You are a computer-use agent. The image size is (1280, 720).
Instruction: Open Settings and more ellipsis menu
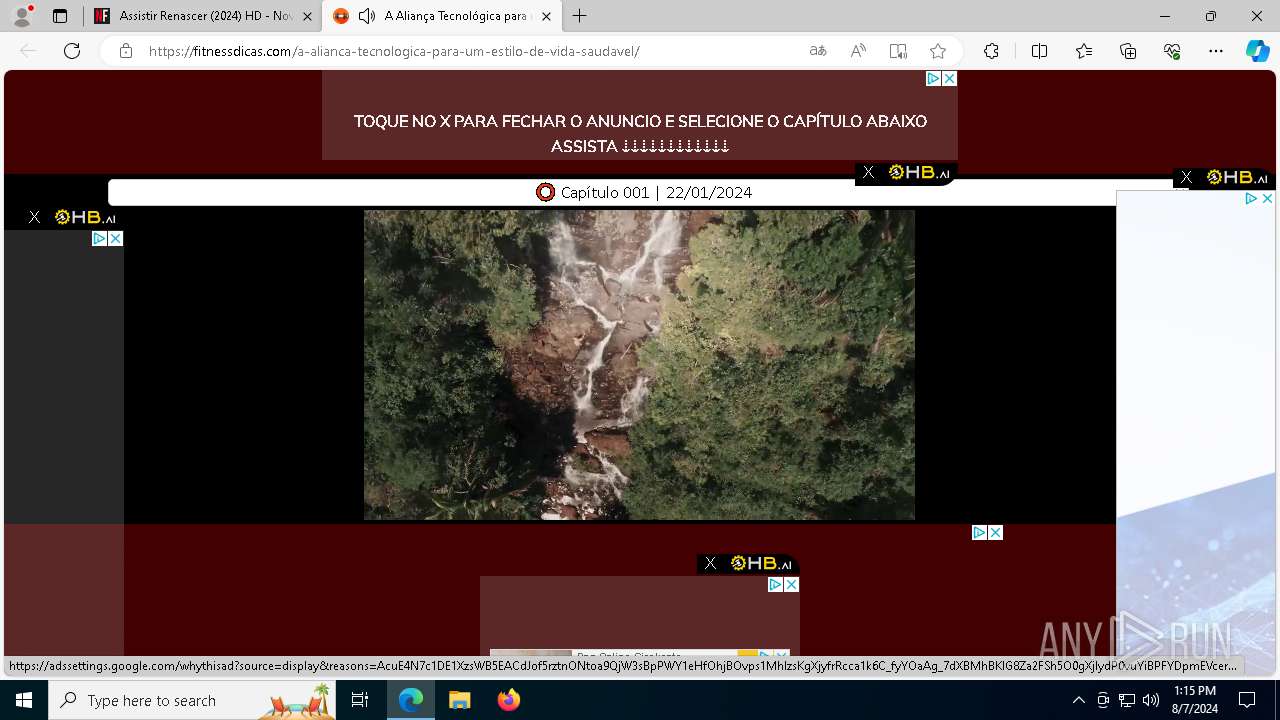point(1216,51)
